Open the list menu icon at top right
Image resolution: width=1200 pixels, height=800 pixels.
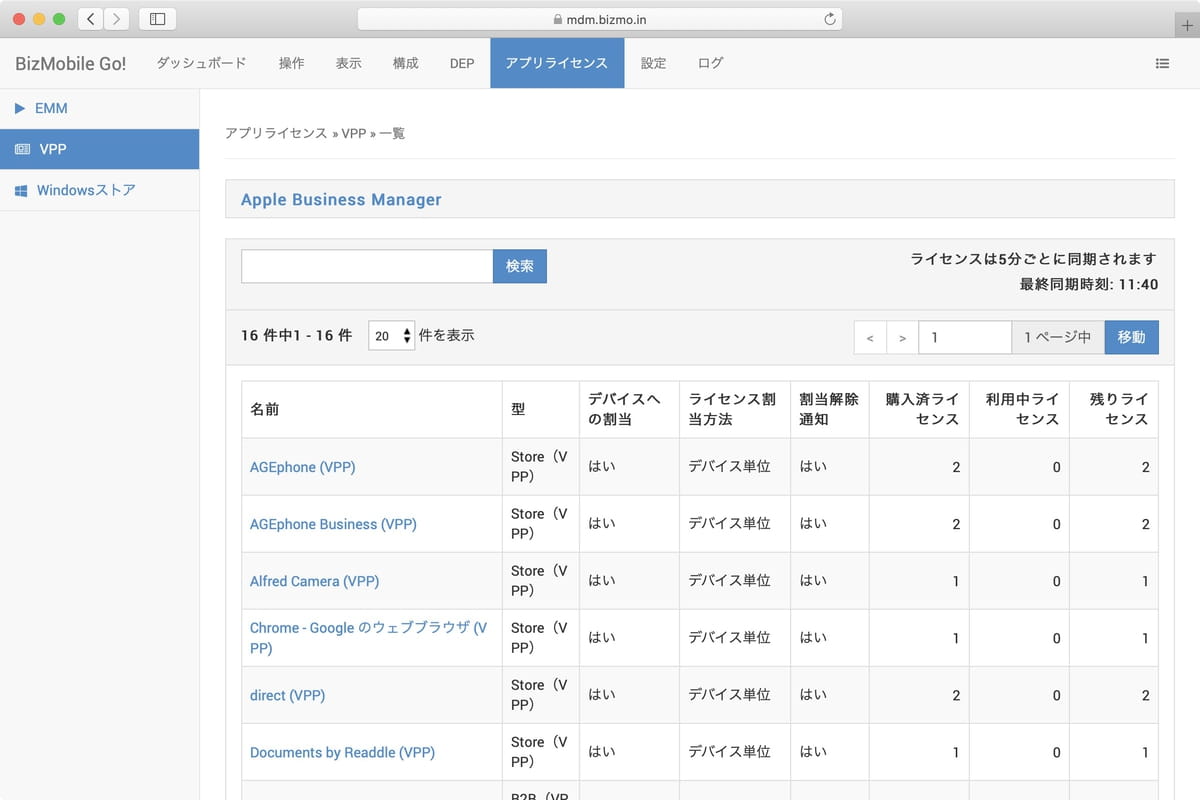coord(1162,63)
